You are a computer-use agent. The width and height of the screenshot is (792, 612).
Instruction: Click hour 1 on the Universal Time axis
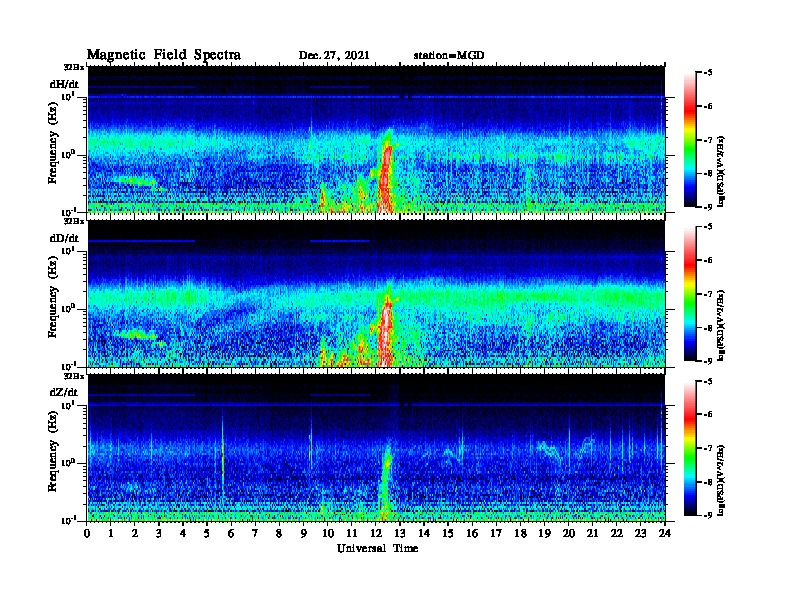[111, 534]
